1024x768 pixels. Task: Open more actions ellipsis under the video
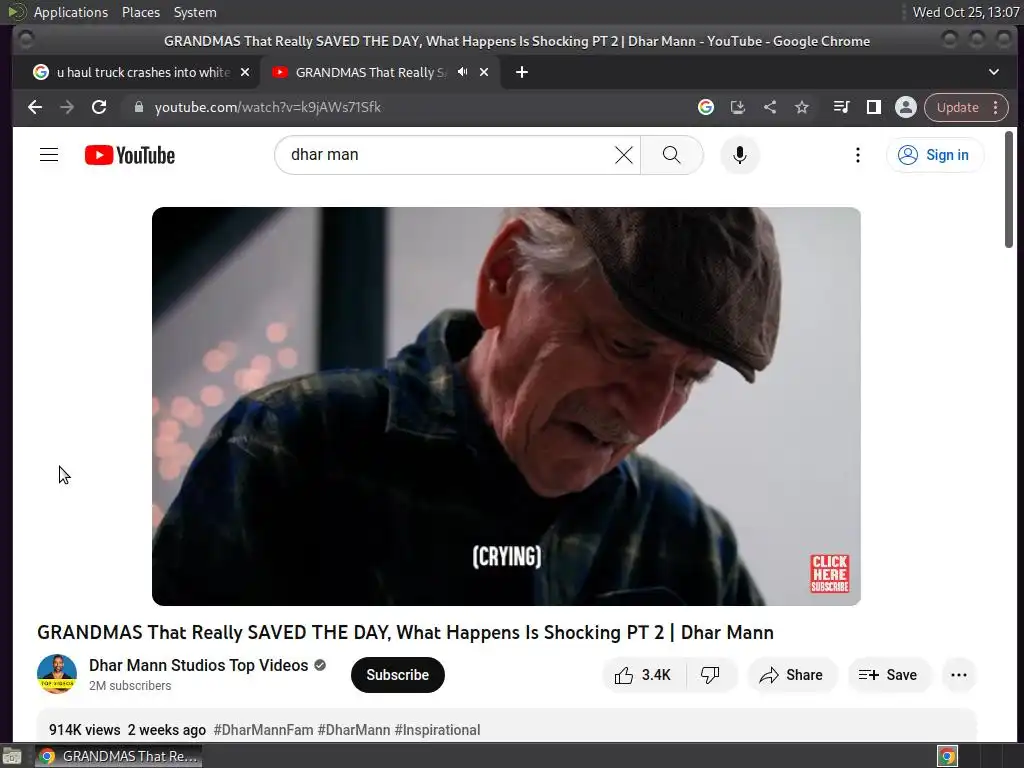point(959,675)
